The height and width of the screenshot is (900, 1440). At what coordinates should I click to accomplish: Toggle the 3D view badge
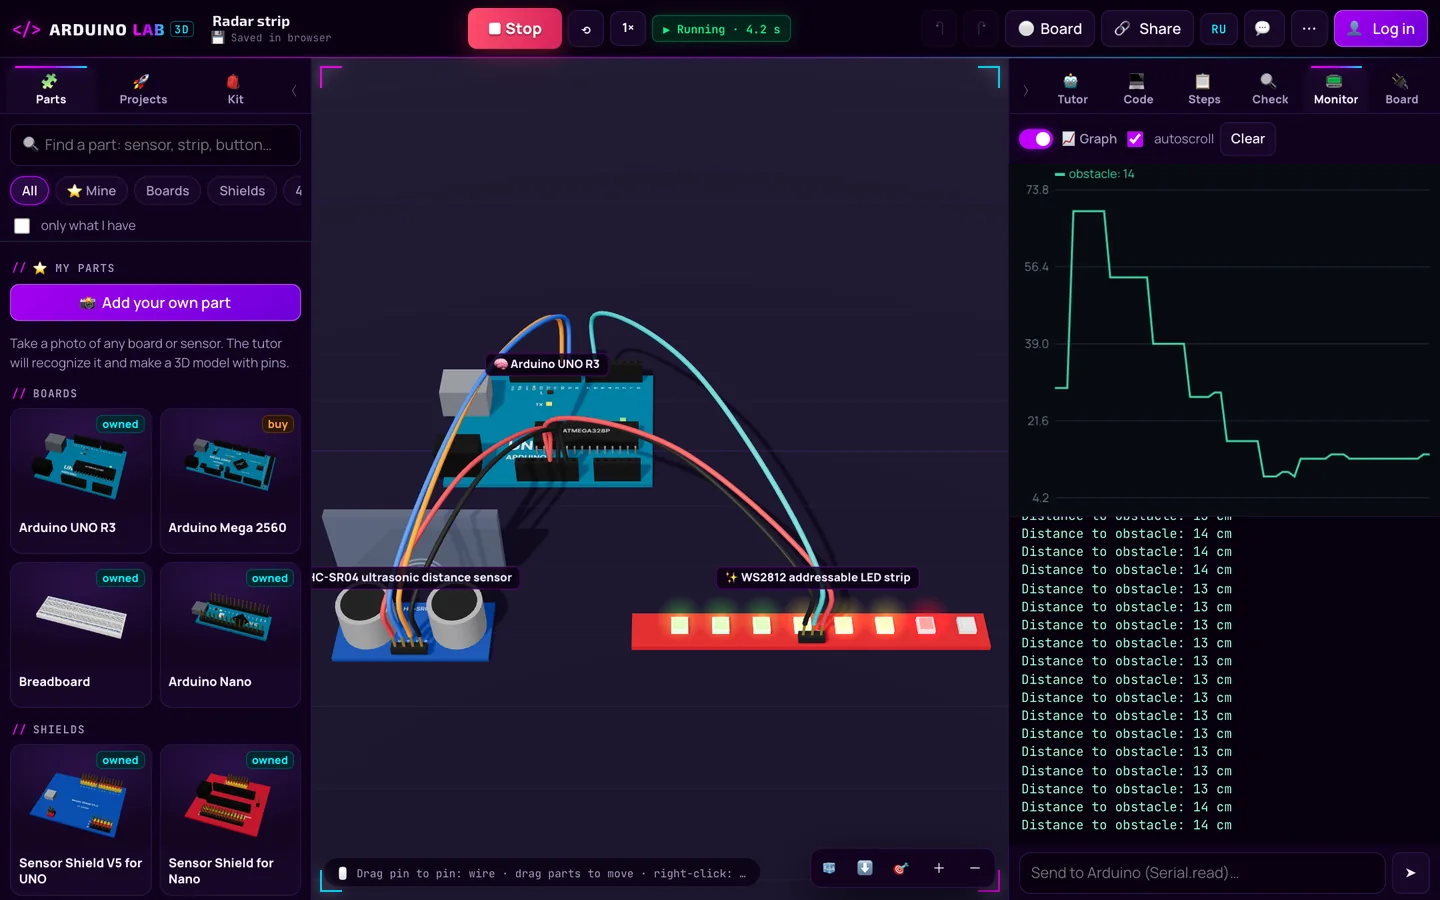click(x=182, y=29)
